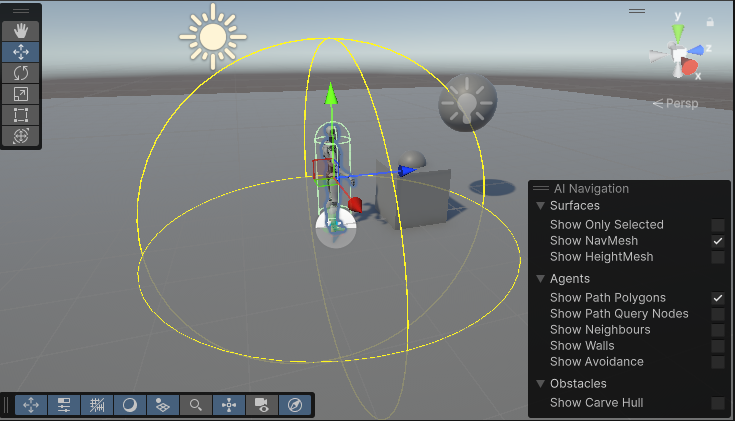Click the bottom toolbar drag handle

tap(7, 405)
